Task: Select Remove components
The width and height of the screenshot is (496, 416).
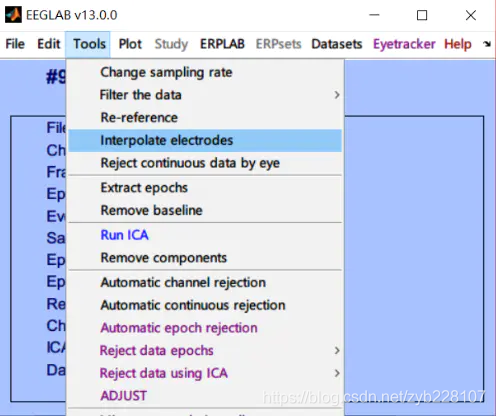Action: tap(205, 258)
